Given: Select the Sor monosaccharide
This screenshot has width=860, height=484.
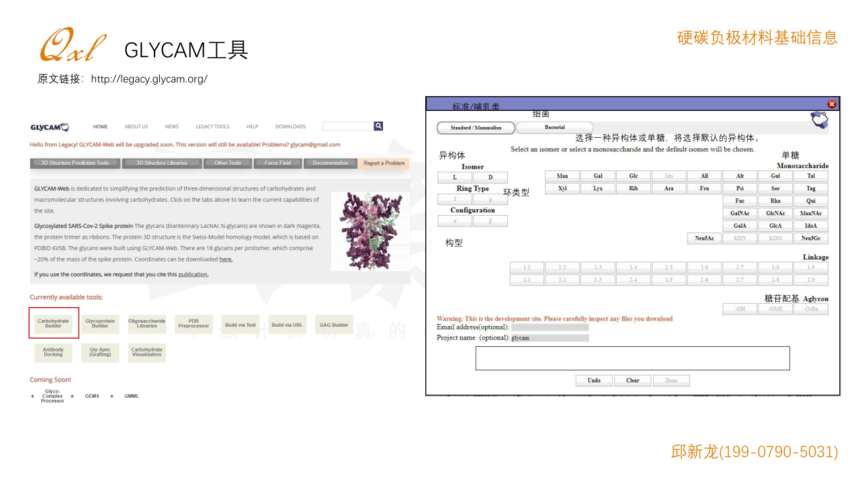Looking at the screenshot, I should 776,188.
